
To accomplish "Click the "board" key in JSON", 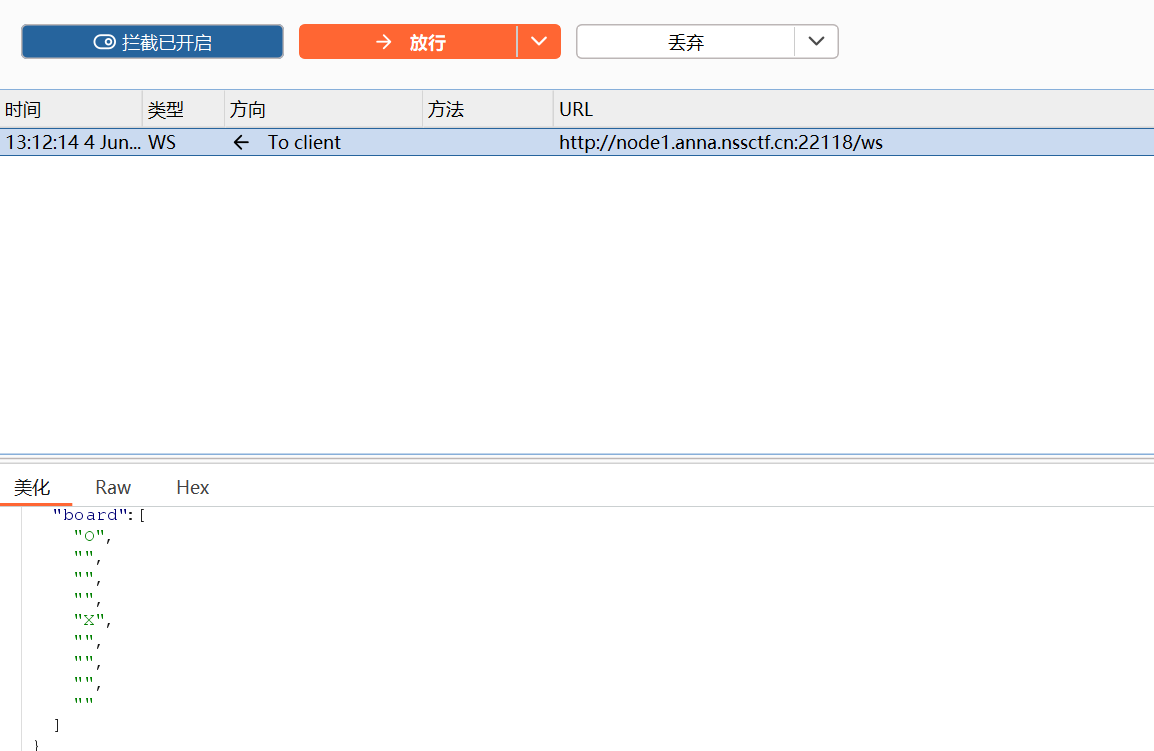I will (89, 515).
